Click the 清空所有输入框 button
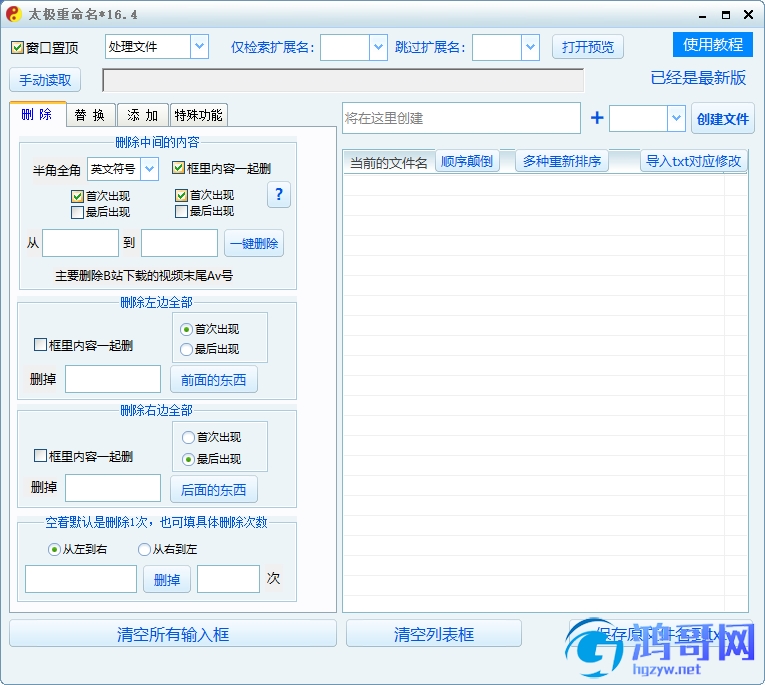The width and height of the screenshot is (765, 685). [x=173, y=634]
